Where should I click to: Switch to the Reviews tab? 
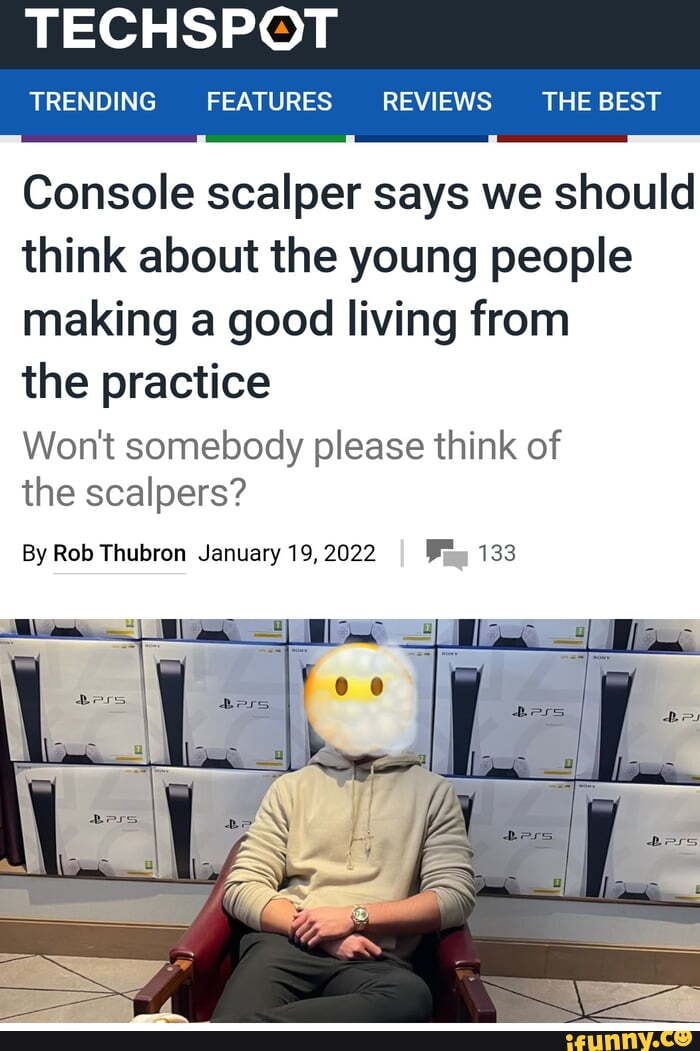[436, 102]
